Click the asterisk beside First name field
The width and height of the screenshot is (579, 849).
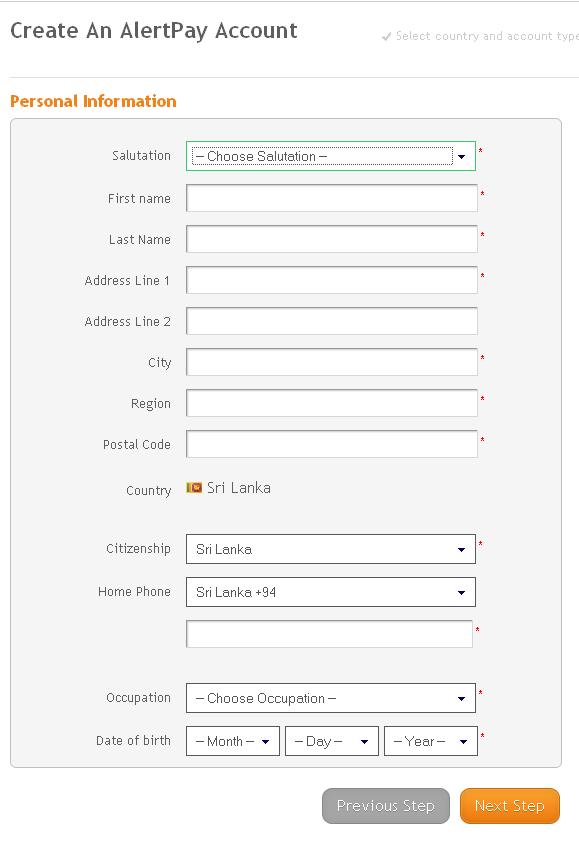[484, 191]
